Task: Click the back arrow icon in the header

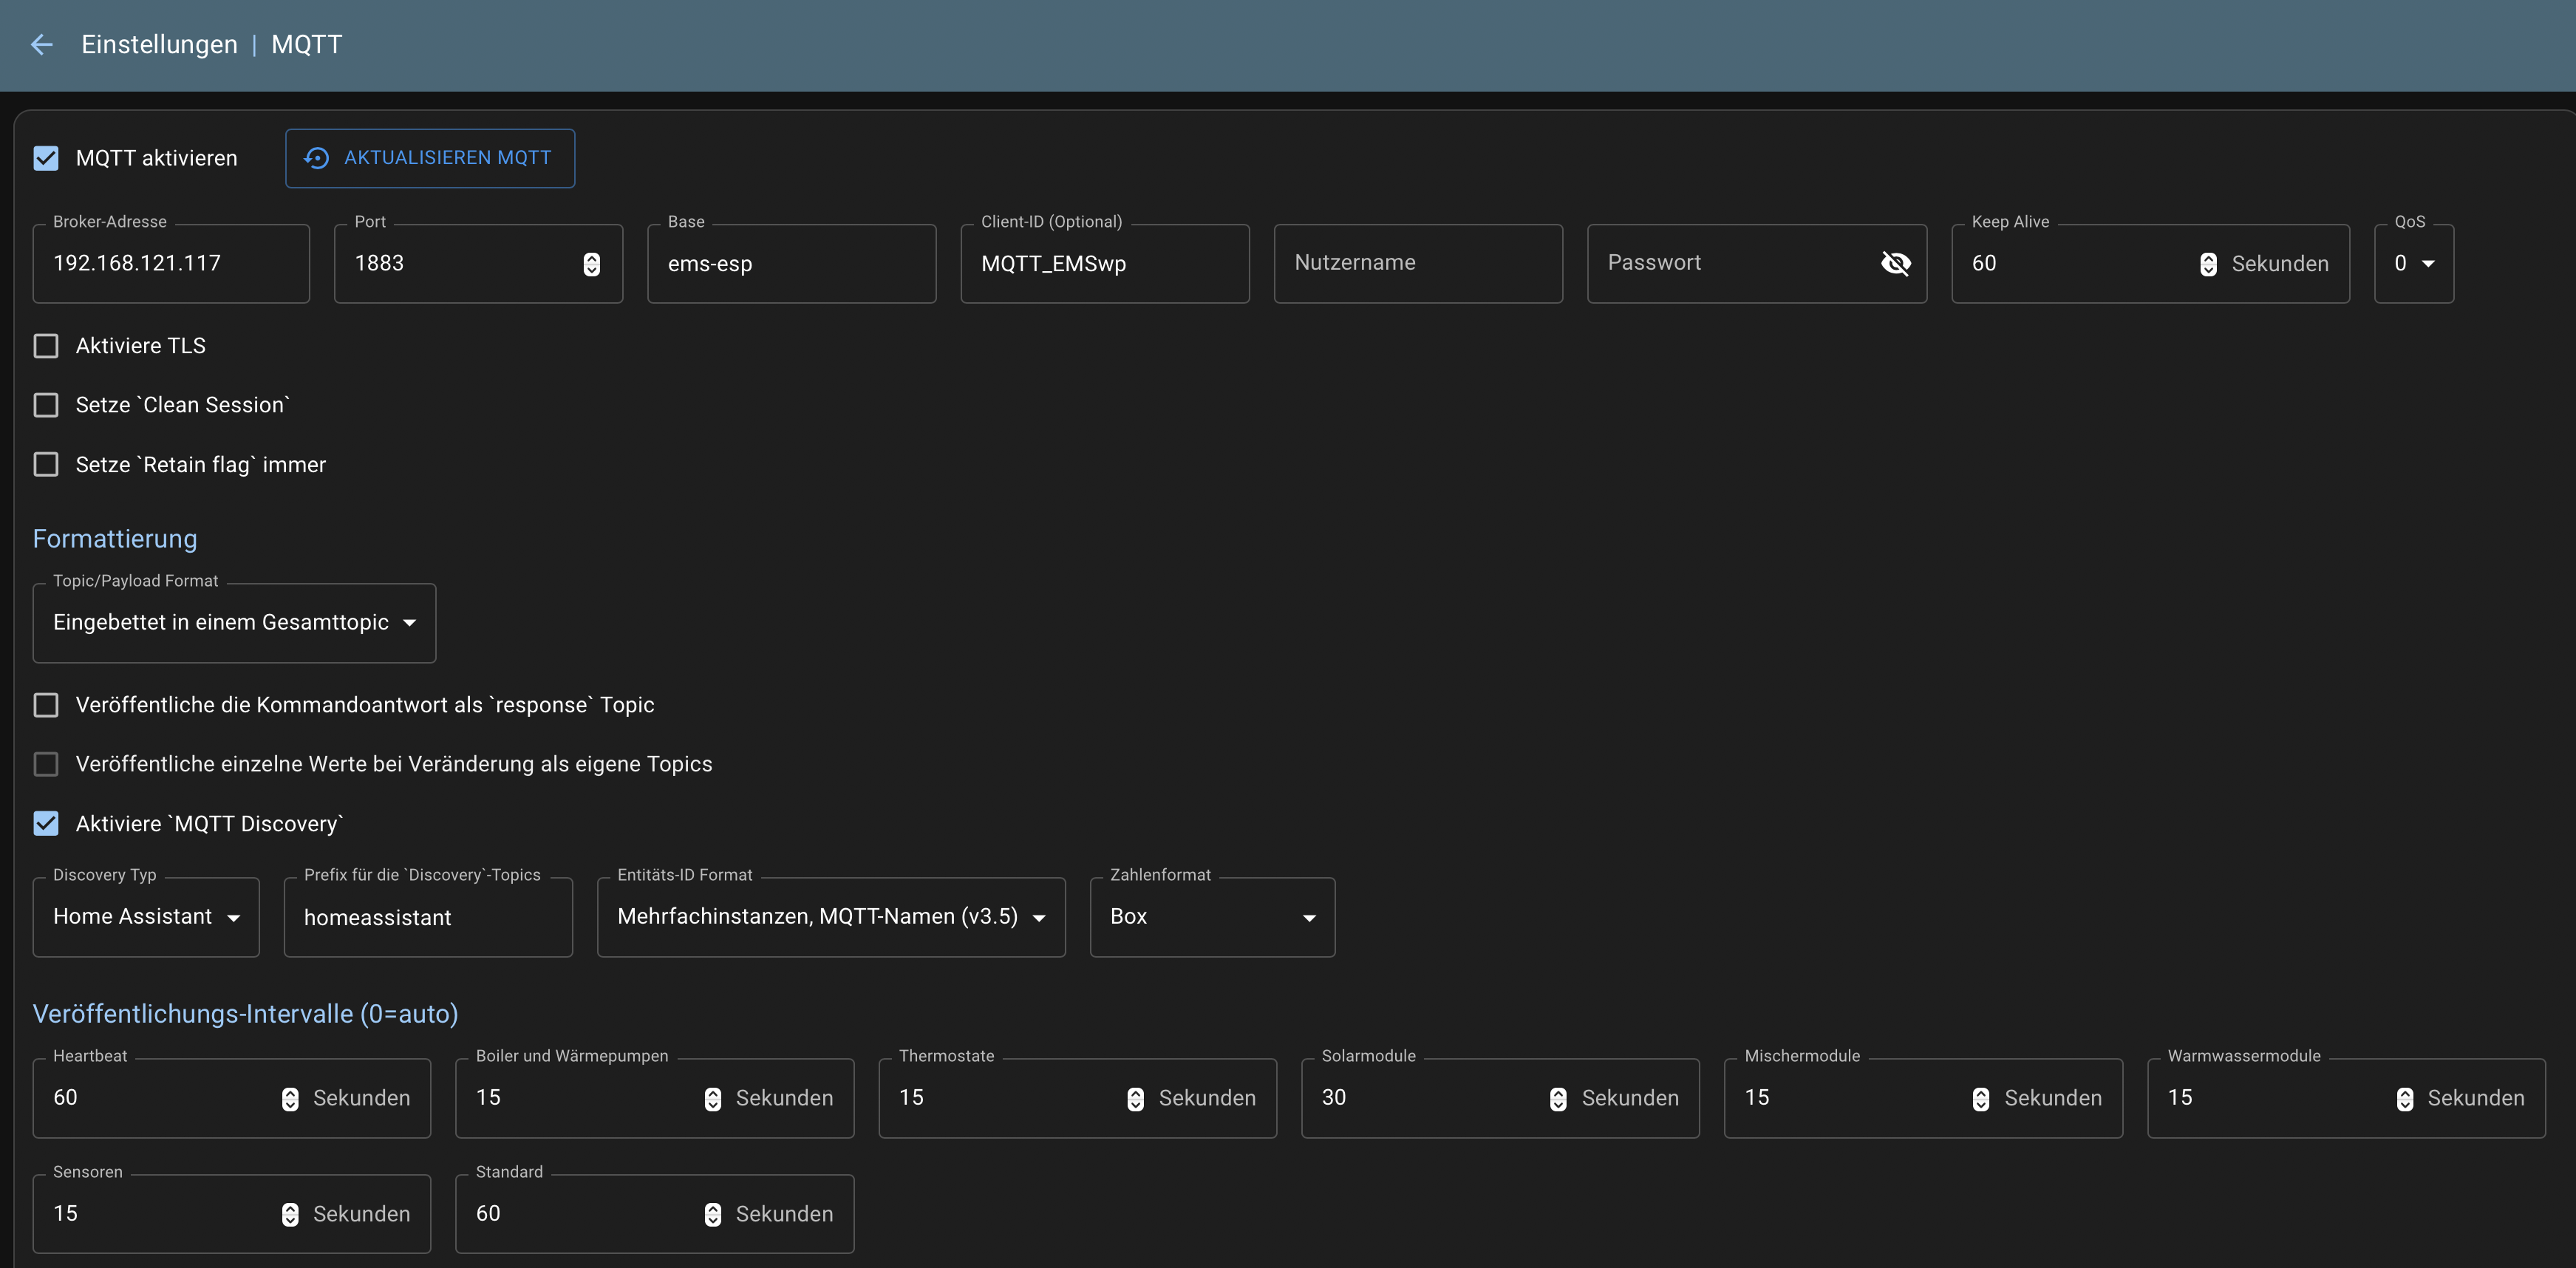Action: click(41, 45)
